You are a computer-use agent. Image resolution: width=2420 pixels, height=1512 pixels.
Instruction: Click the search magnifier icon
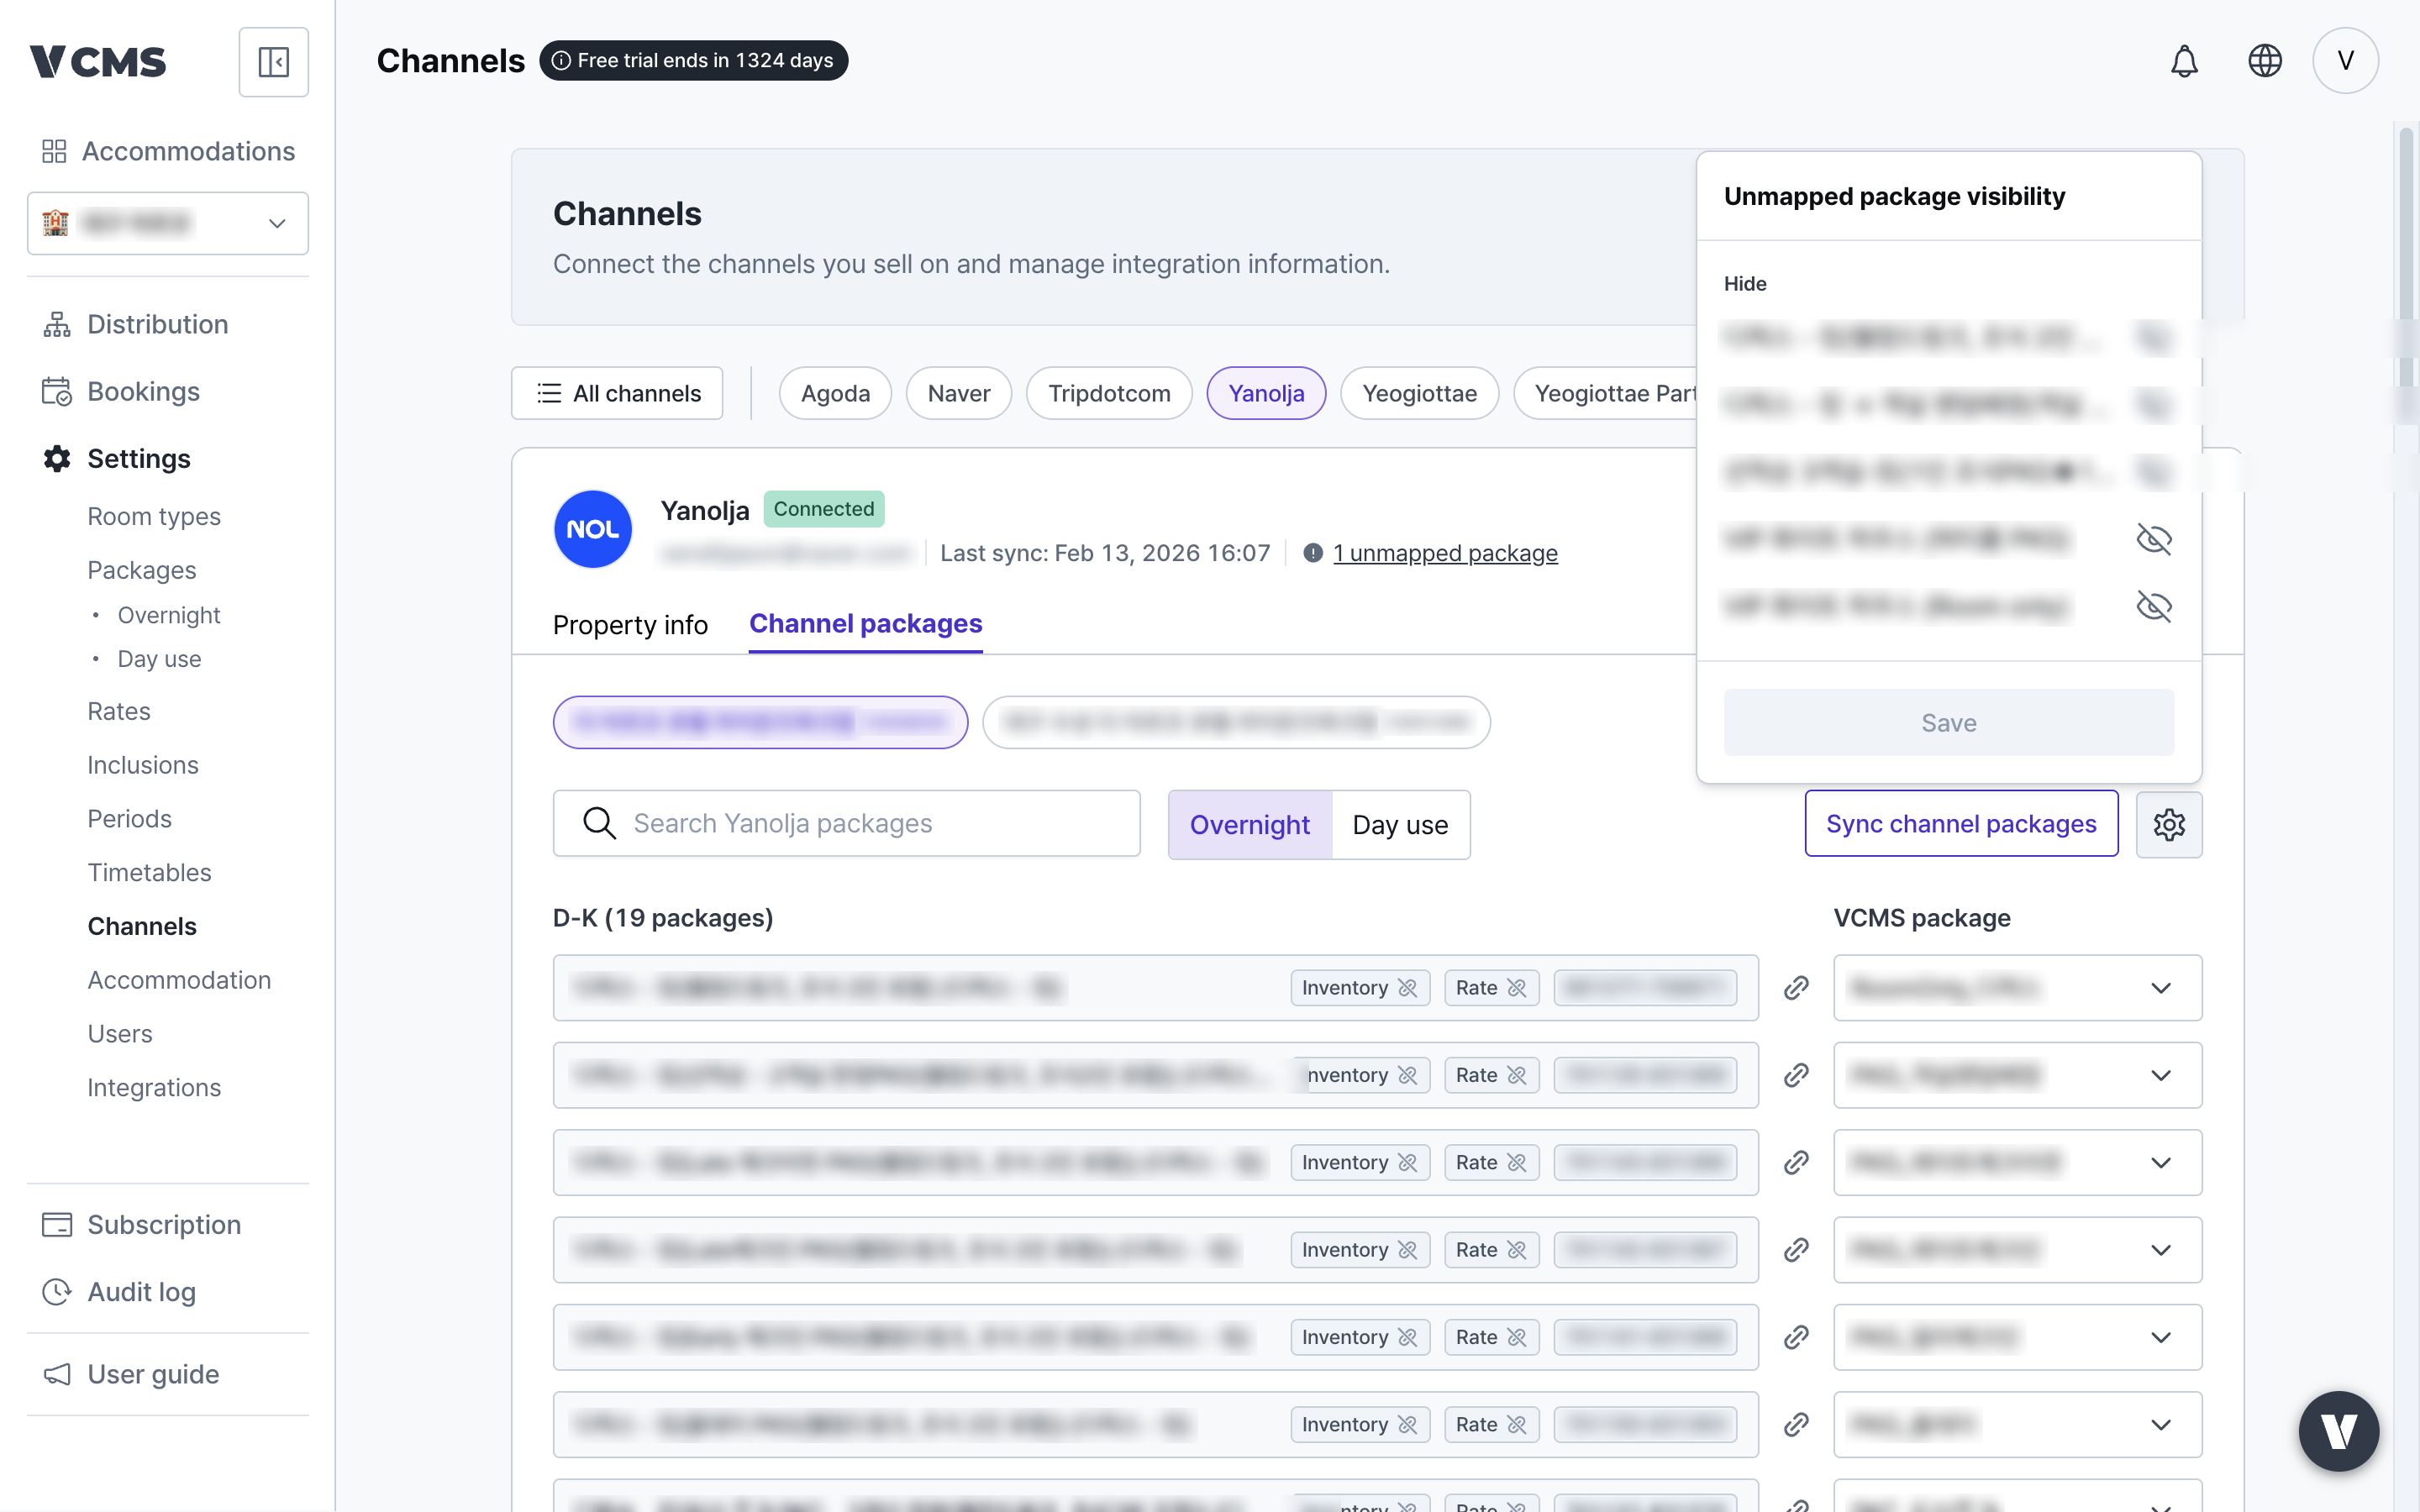(599, 823)
